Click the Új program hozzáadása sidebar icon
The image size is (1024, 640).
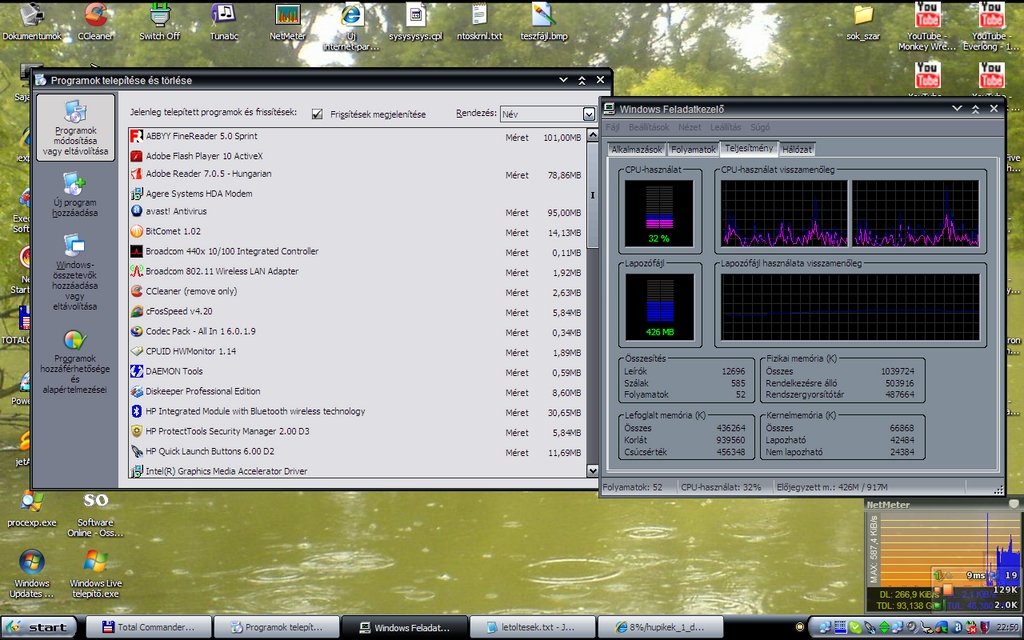(74, 185)
